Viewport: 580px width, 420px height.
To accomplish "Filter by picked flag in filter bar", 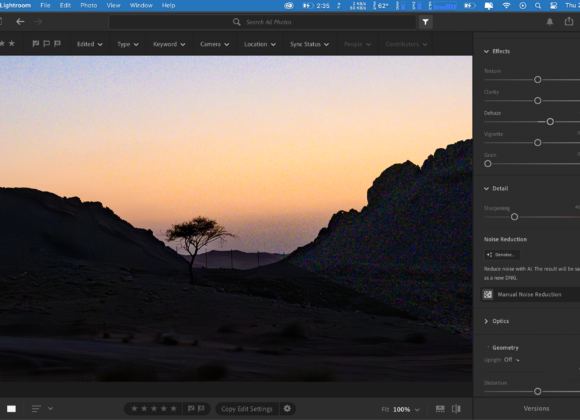I will click(36, 44).
